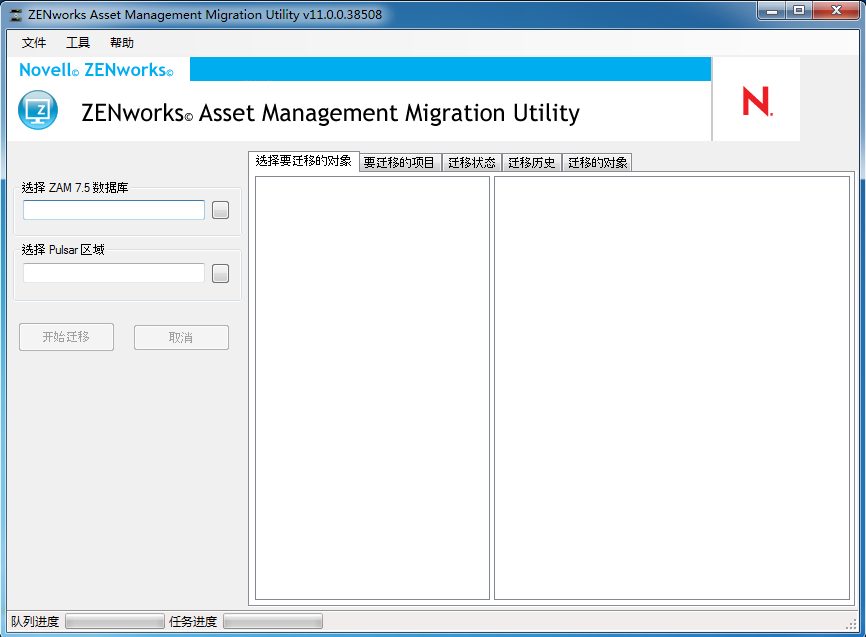The image size is (866, 637).
Task: Switch to the 迁移状态 tab
Action: 472,162
